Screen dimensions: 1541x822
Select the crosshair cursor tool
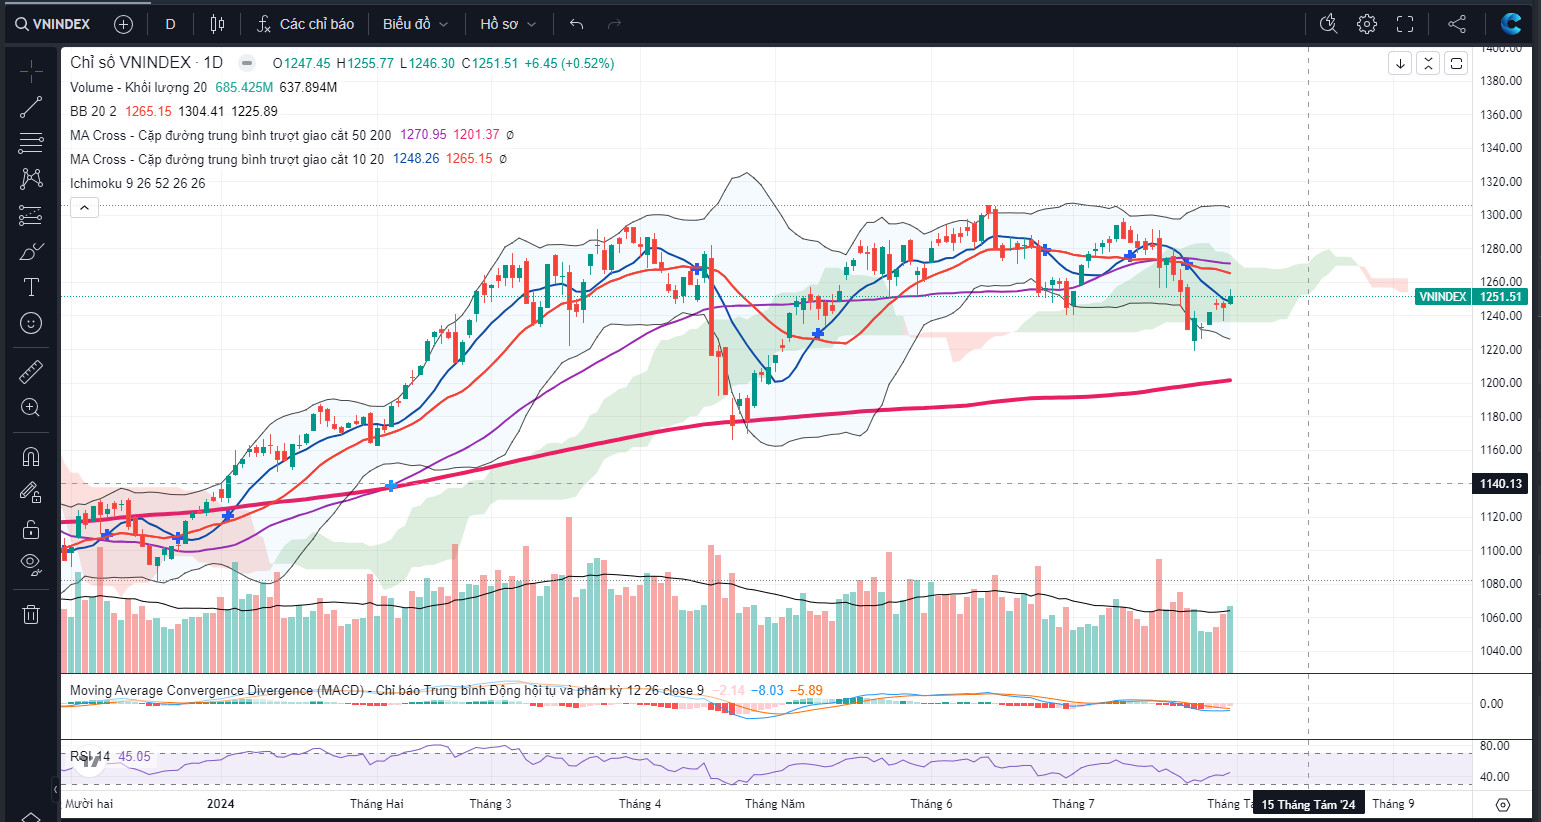tap(31, 71)
